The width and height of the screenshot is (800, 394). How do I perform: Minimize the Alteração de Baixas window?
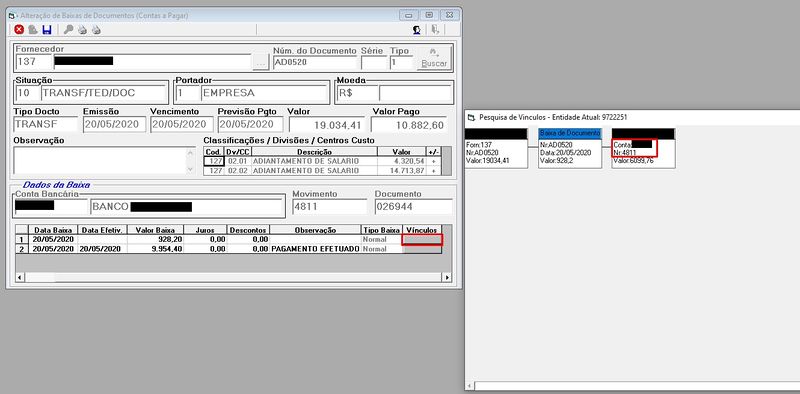409,15
